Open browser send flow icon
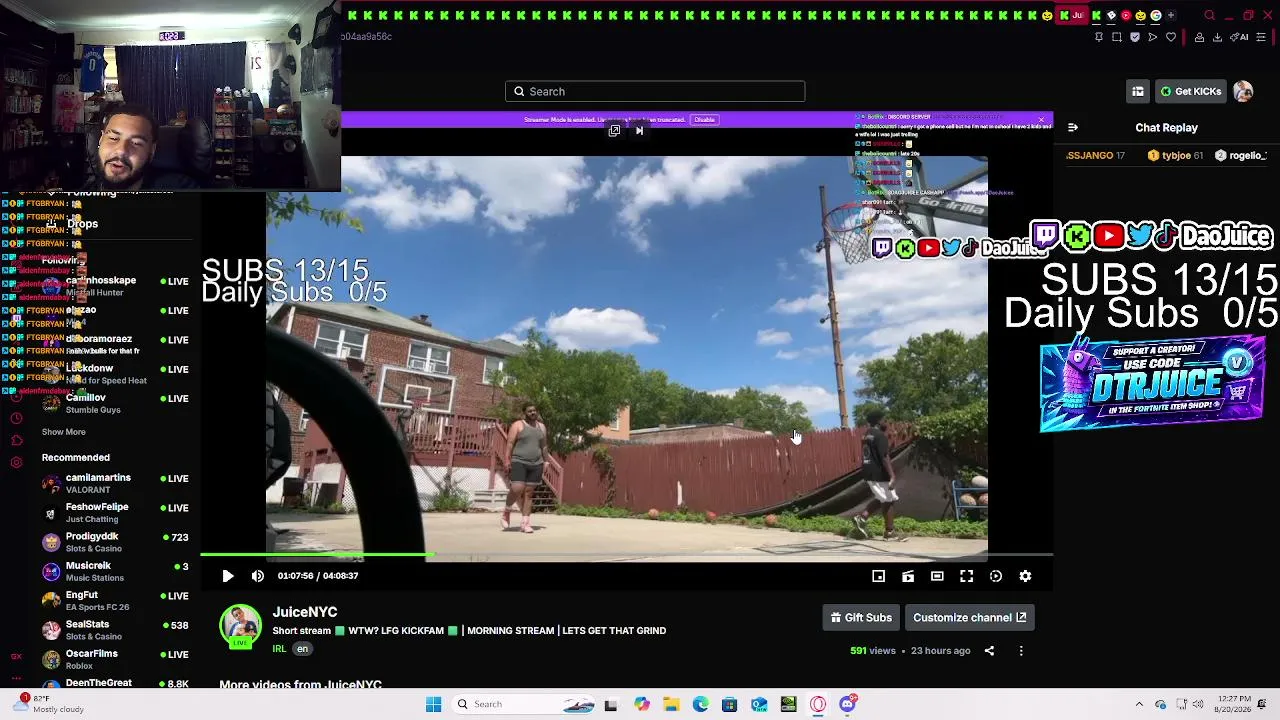This screenshot has width=1280, height=720. 1153,37
